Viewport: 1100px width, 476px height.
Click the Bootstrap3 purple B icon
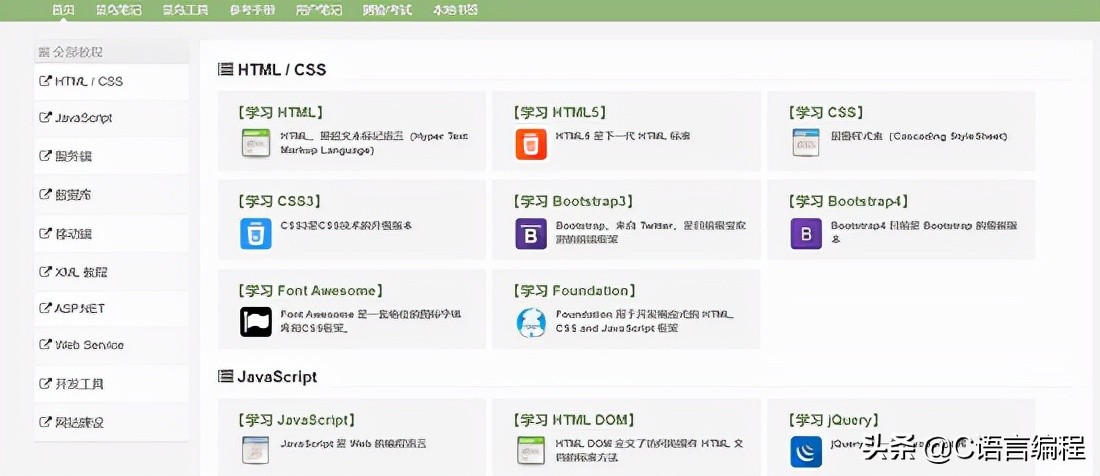click(531, 234)
